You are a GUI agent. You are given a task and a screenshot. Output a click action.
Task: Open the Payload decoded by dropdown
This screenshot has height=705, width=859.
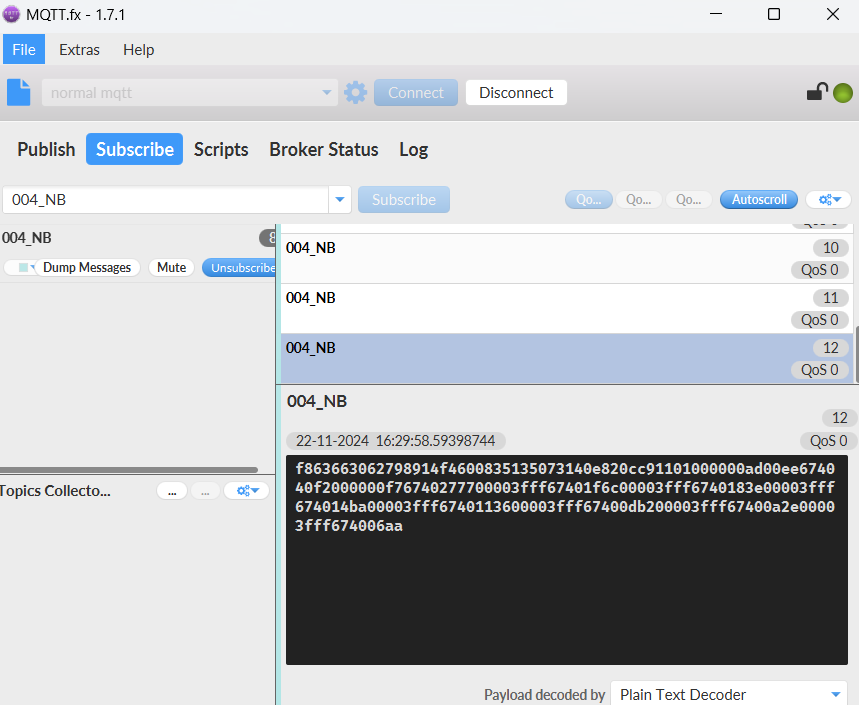pos(729,694)
